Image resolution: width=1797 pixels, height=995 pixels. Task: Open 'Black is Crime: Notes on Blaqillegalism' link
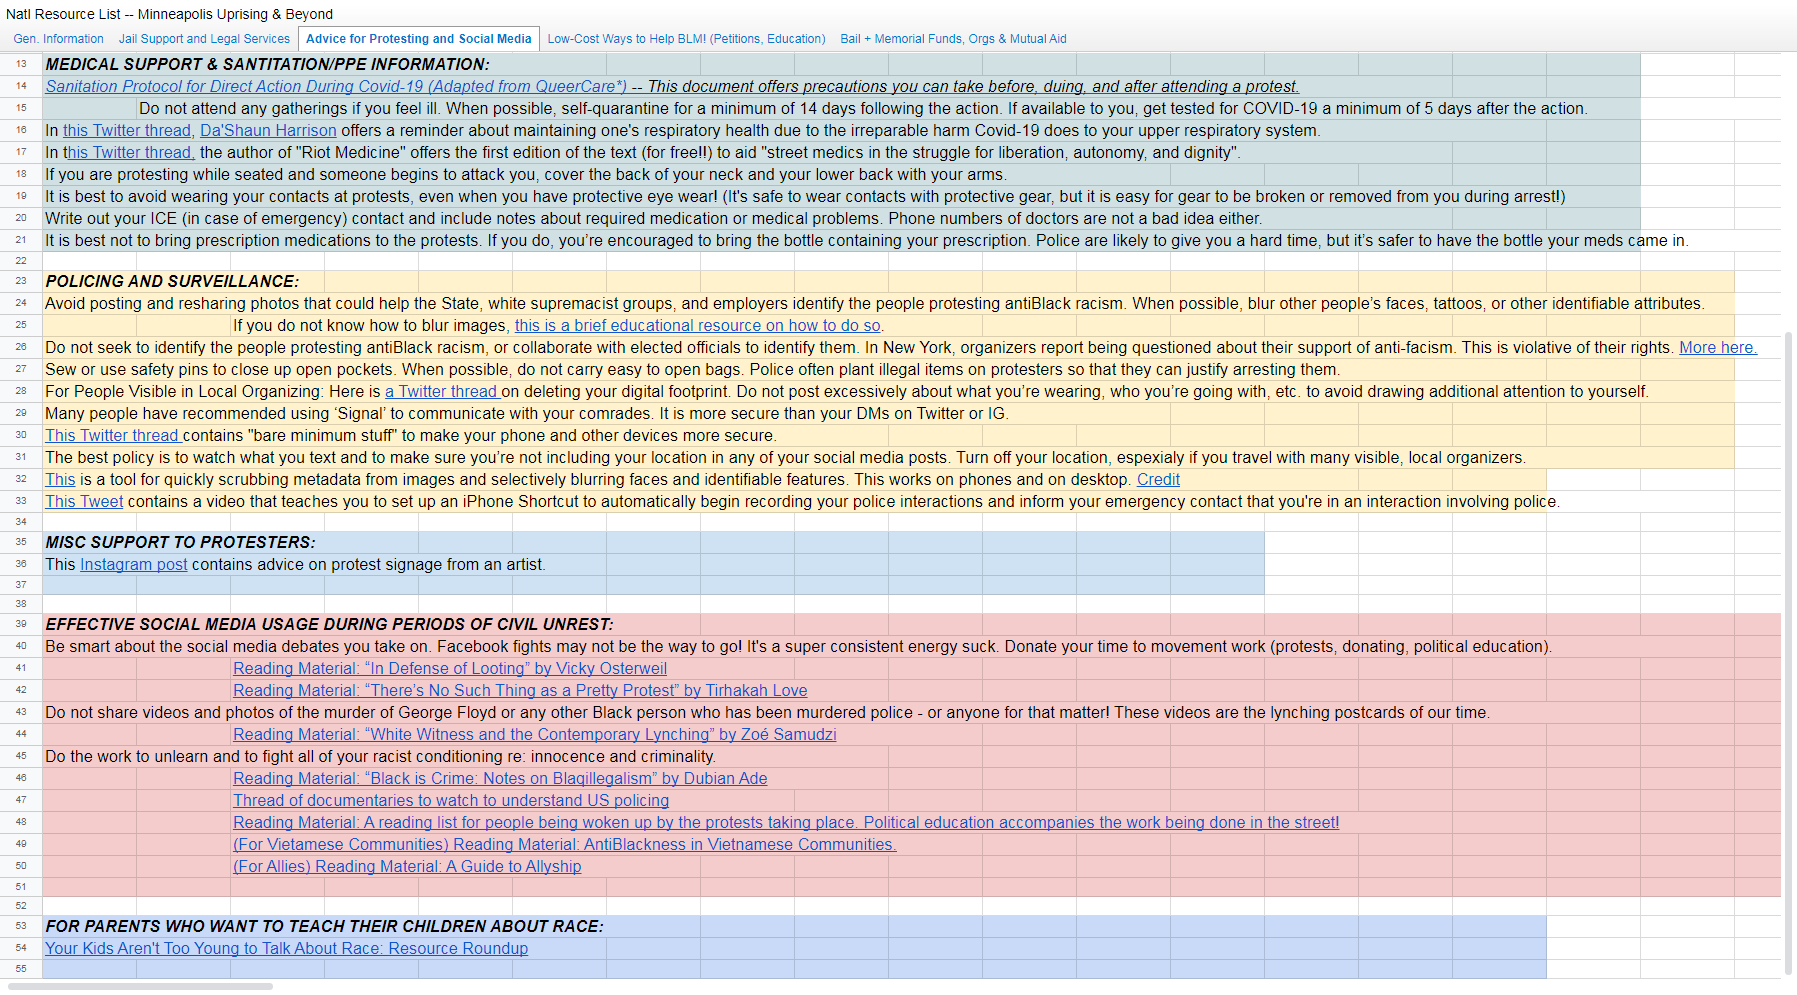point(500,779)
